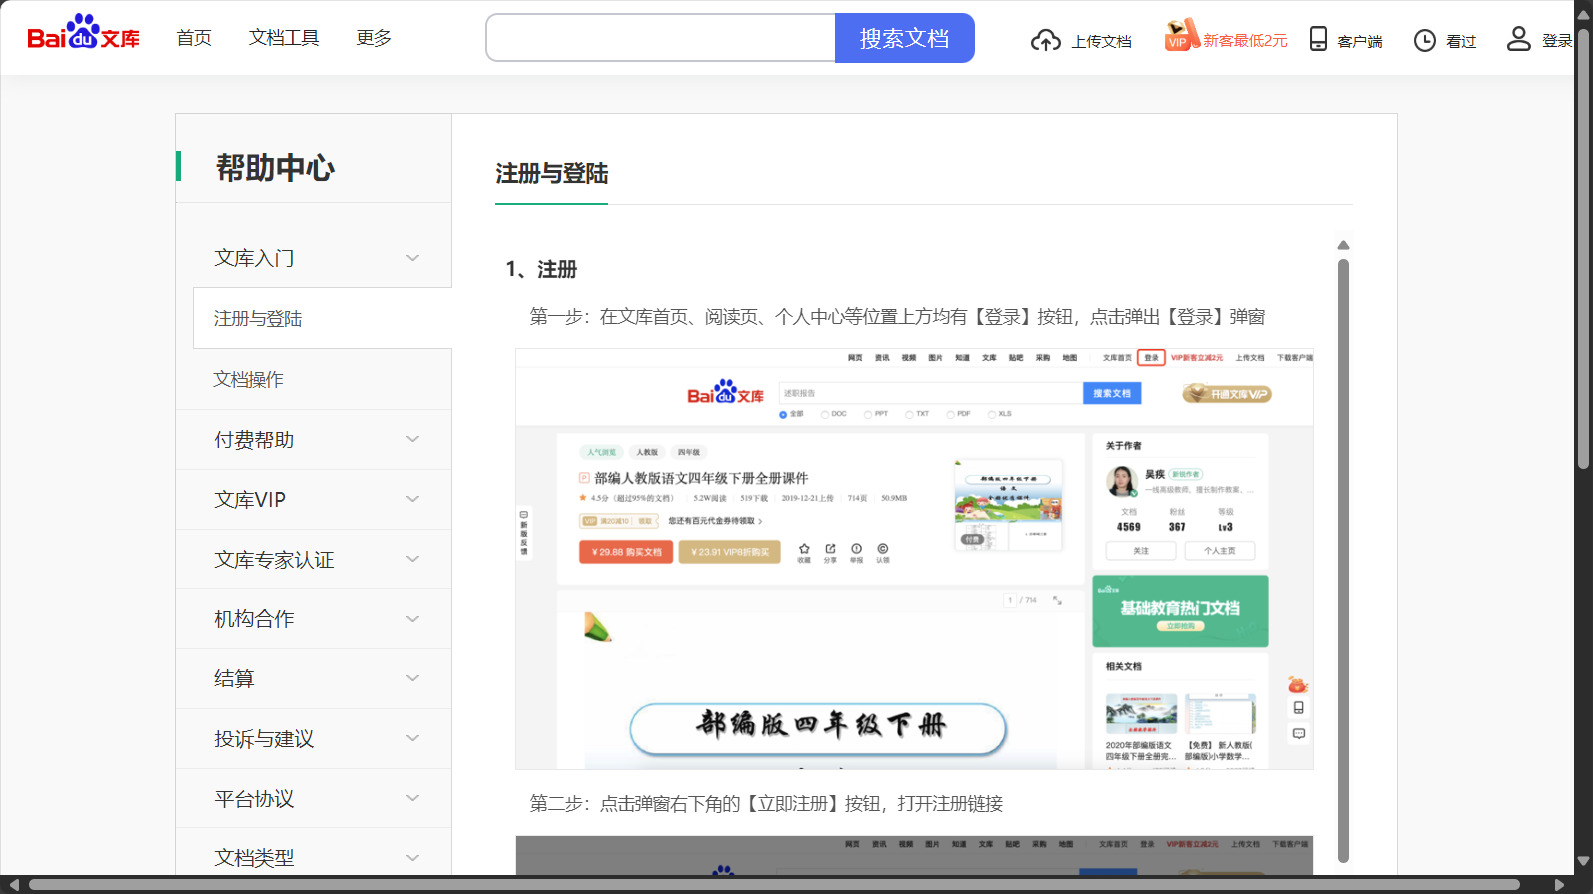
Task: Click the mobile client phone icon
Action: pyautogui.click(x=1319, y=39)
